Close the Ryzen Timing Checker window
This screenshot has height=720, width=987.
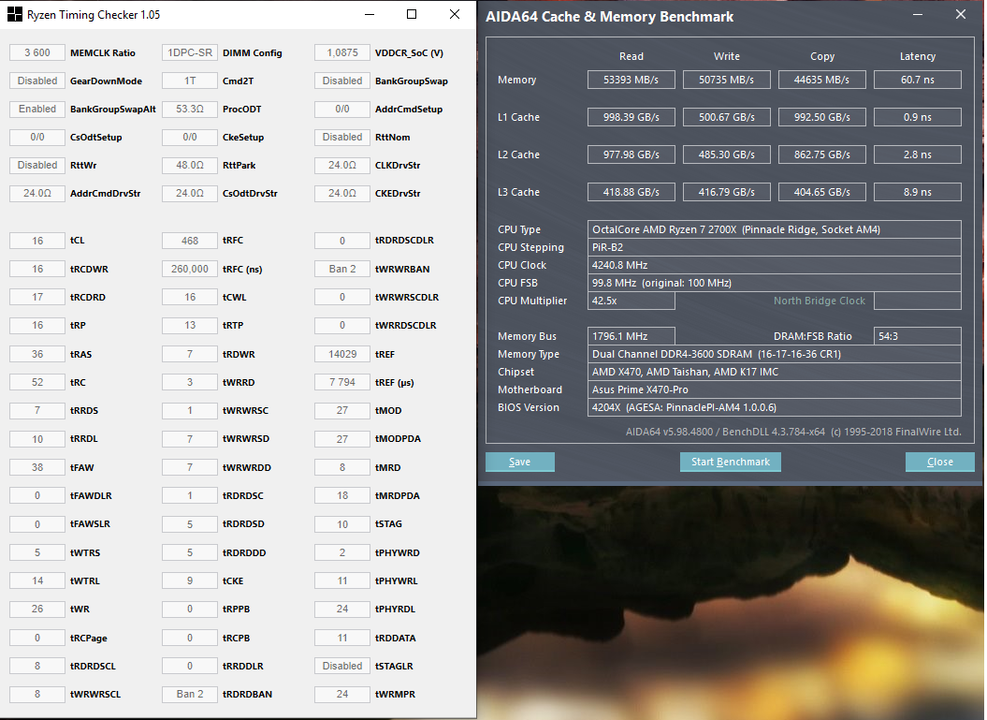tap(454, 14)
